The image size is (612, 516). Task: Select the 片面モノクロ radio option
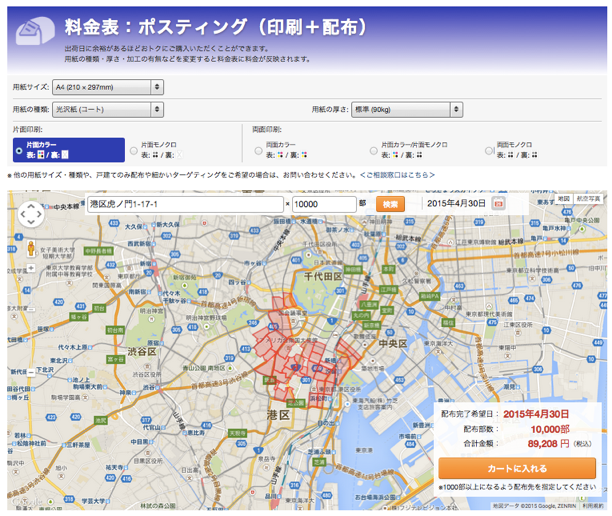click(134, 151)
